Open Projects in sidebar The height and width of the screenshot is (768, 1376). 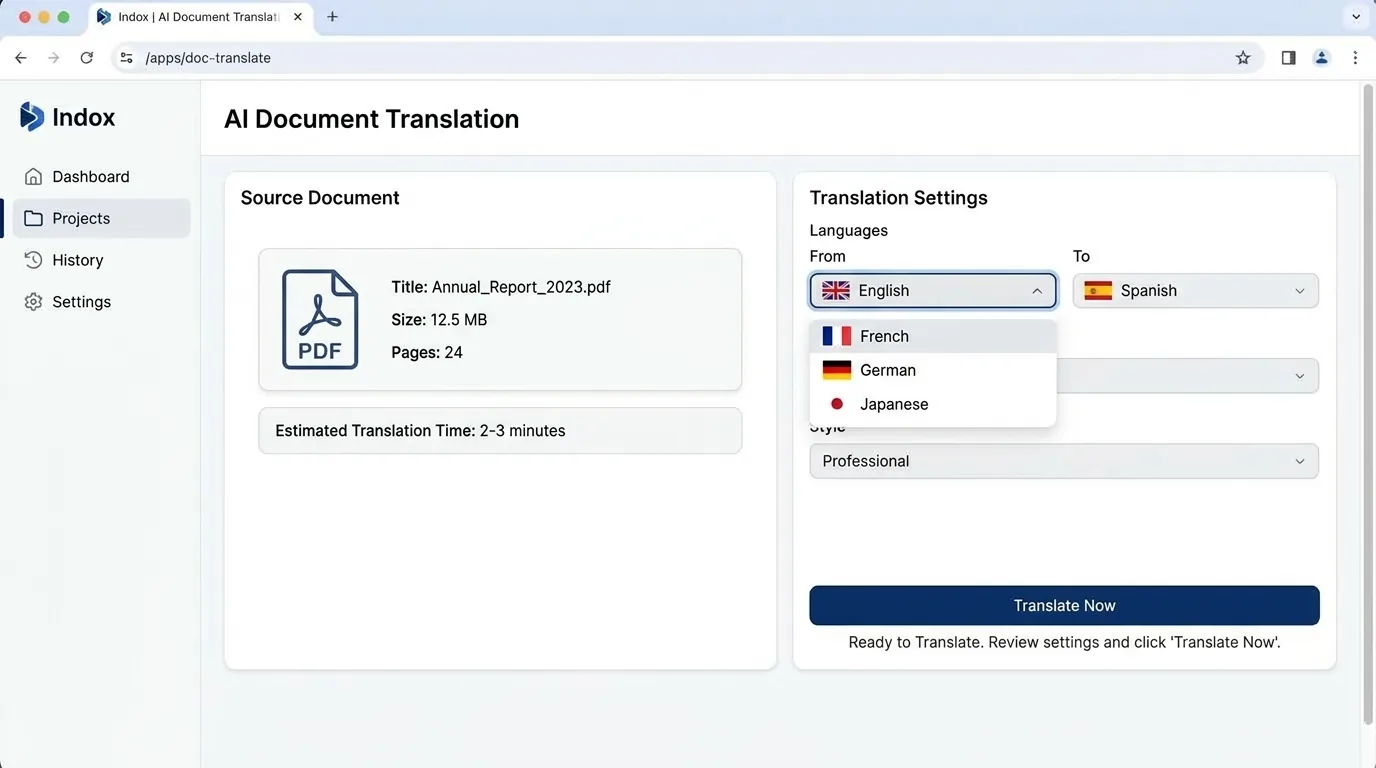101,218
